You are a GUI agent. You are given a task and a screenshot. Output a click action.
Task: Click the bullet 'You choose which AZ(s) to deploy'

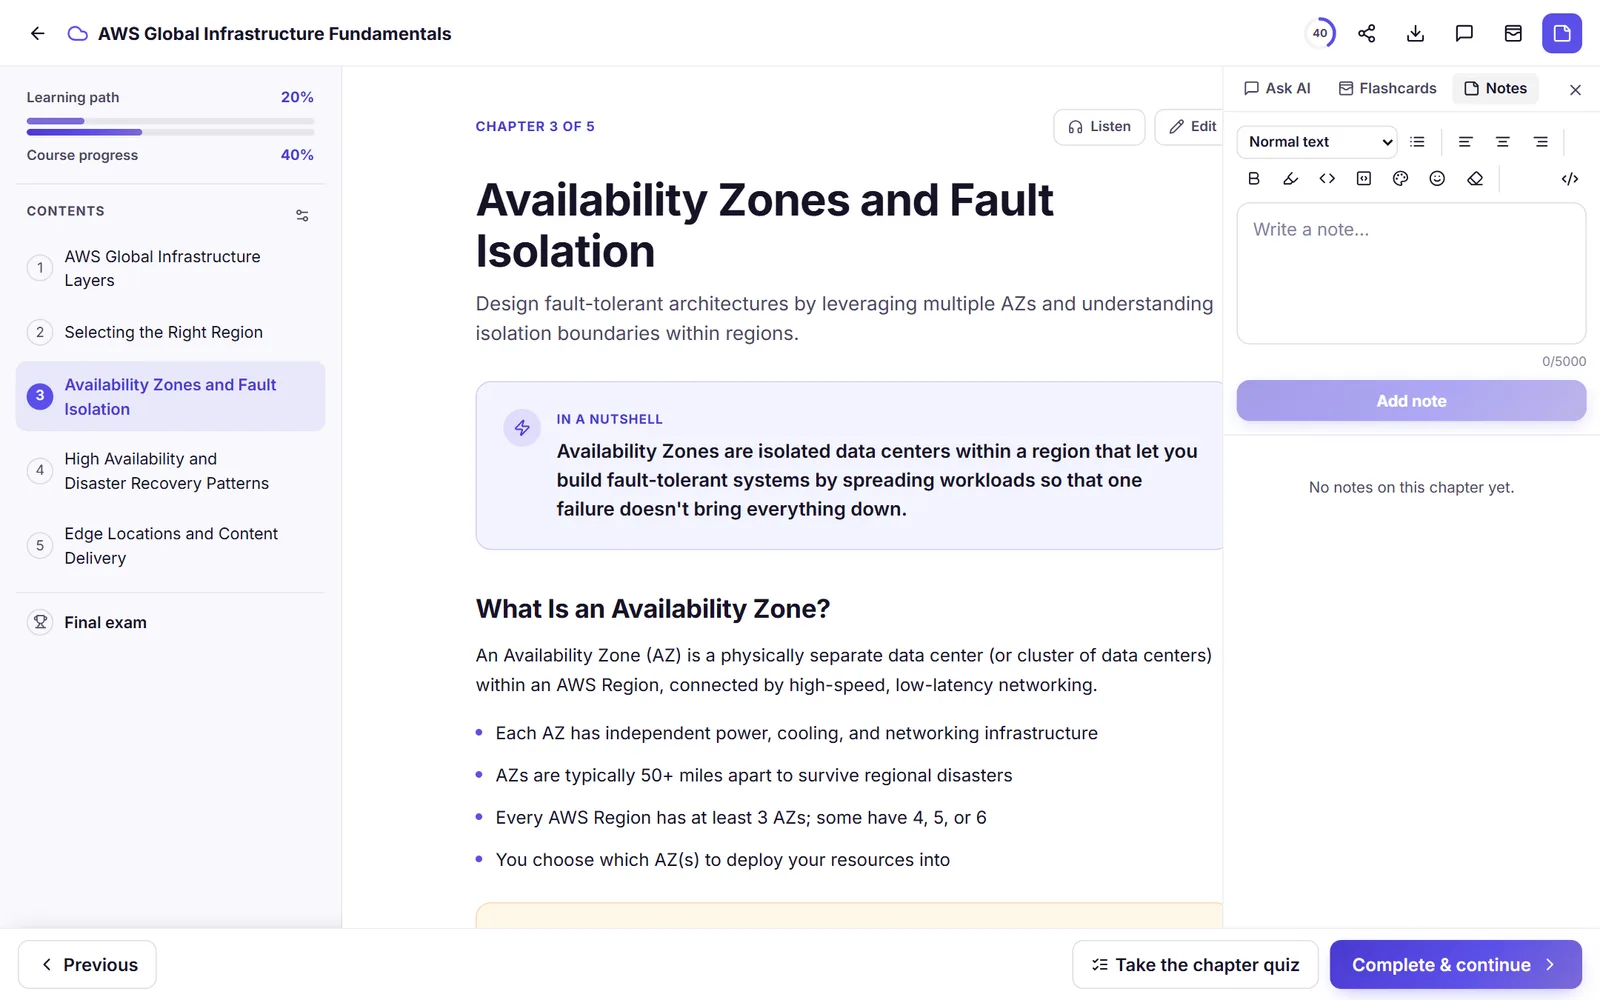[723, 859]
